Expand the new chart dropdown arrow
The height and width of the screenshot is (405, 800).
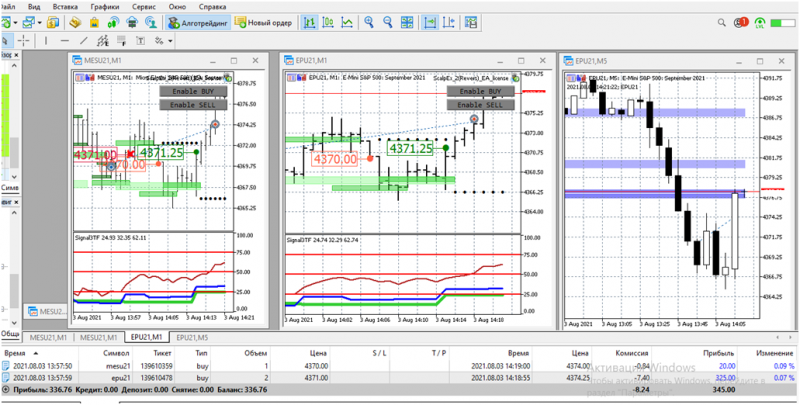pos(16,23)
